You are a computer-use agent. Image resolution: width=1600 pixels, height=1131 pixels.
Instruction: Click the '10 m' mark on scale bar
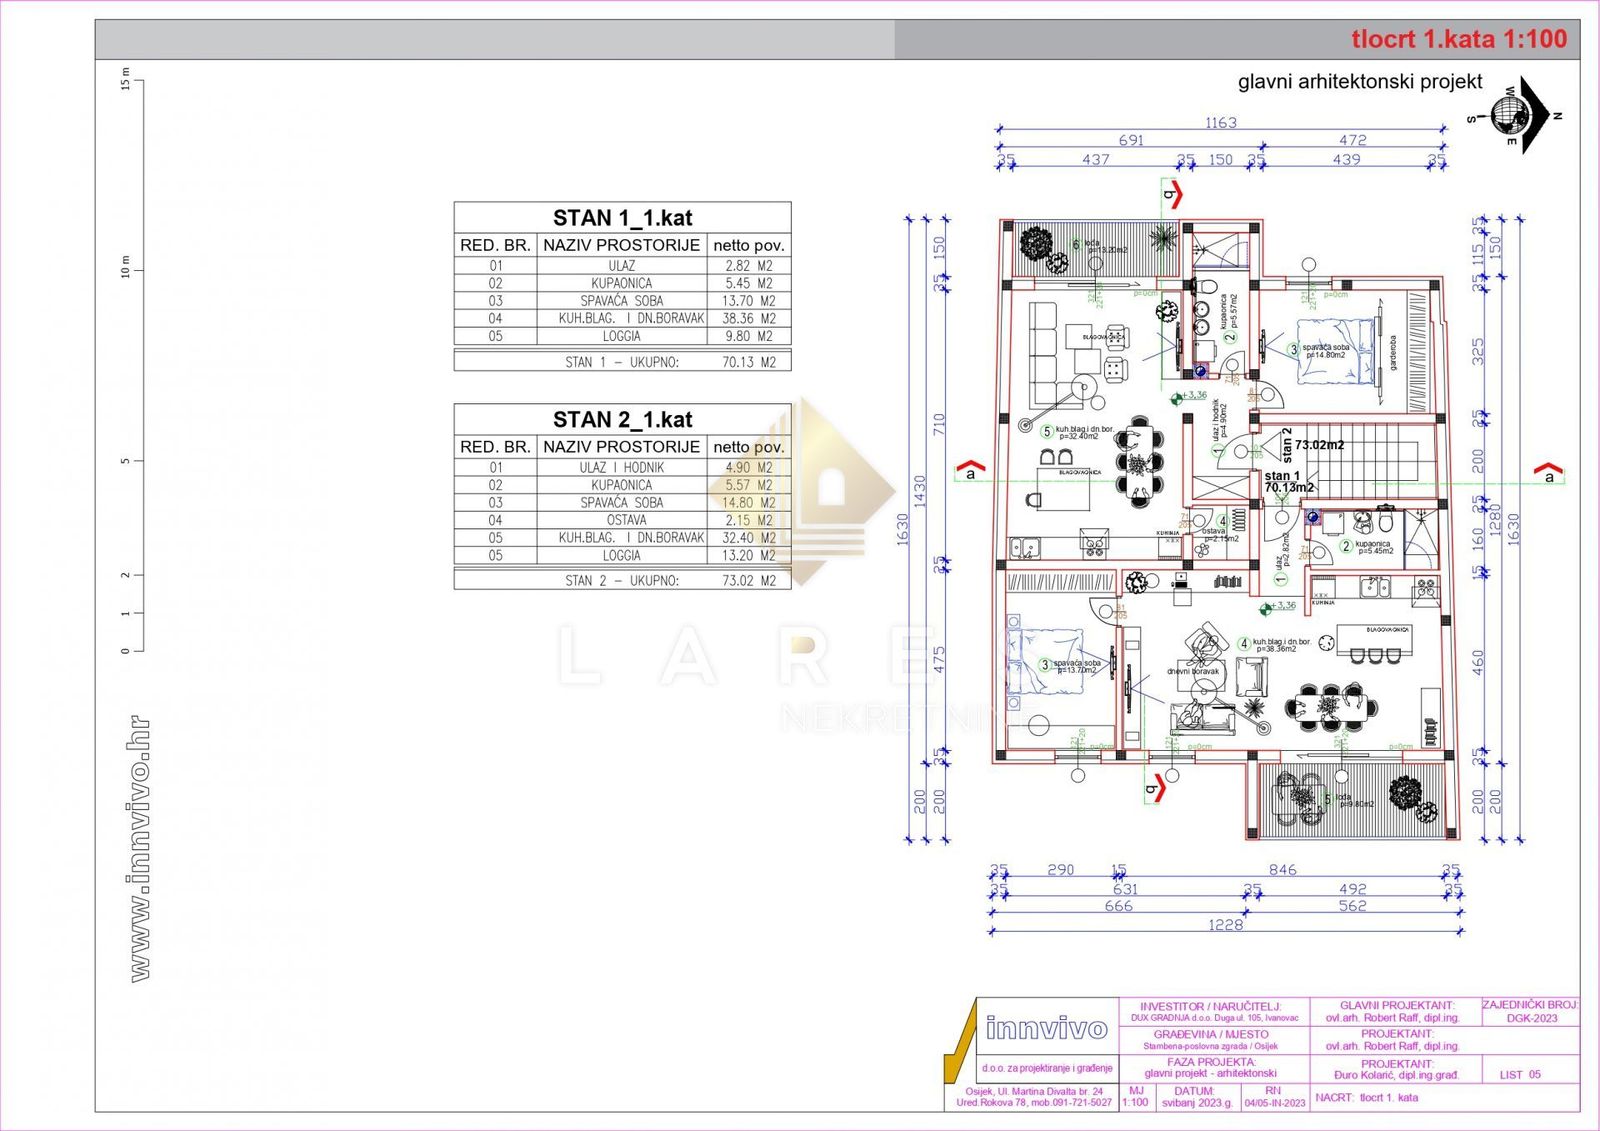125,267
